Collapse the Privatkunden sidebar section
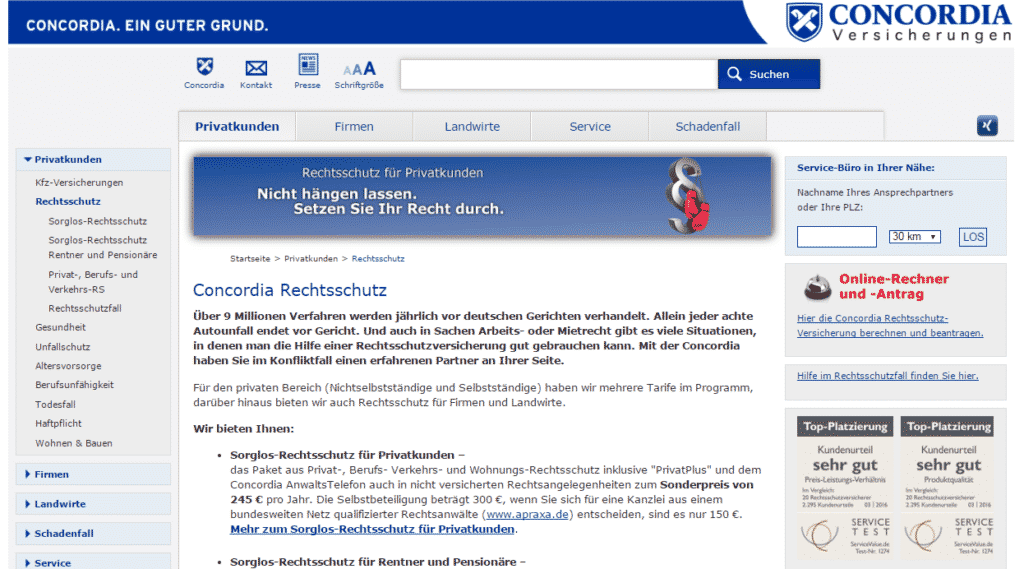 [x=93, y=159]
